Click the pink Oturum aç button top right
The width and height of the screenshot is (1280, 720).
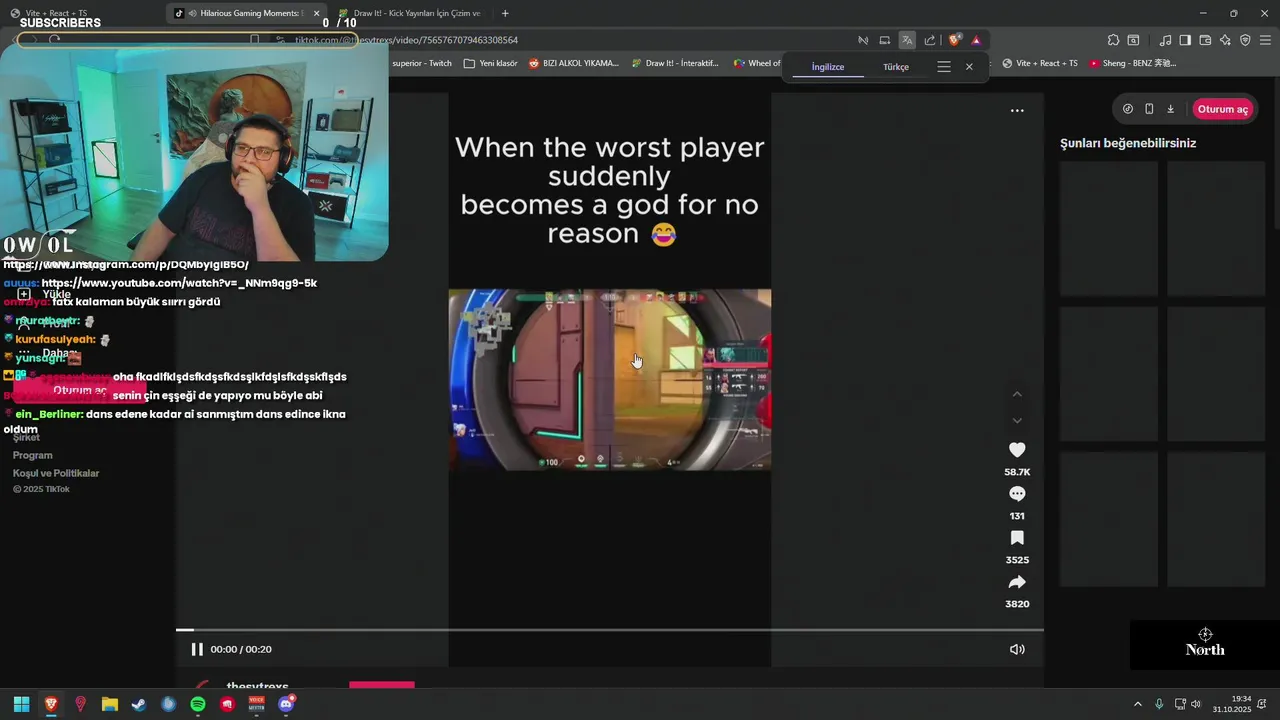point(1223,109)
